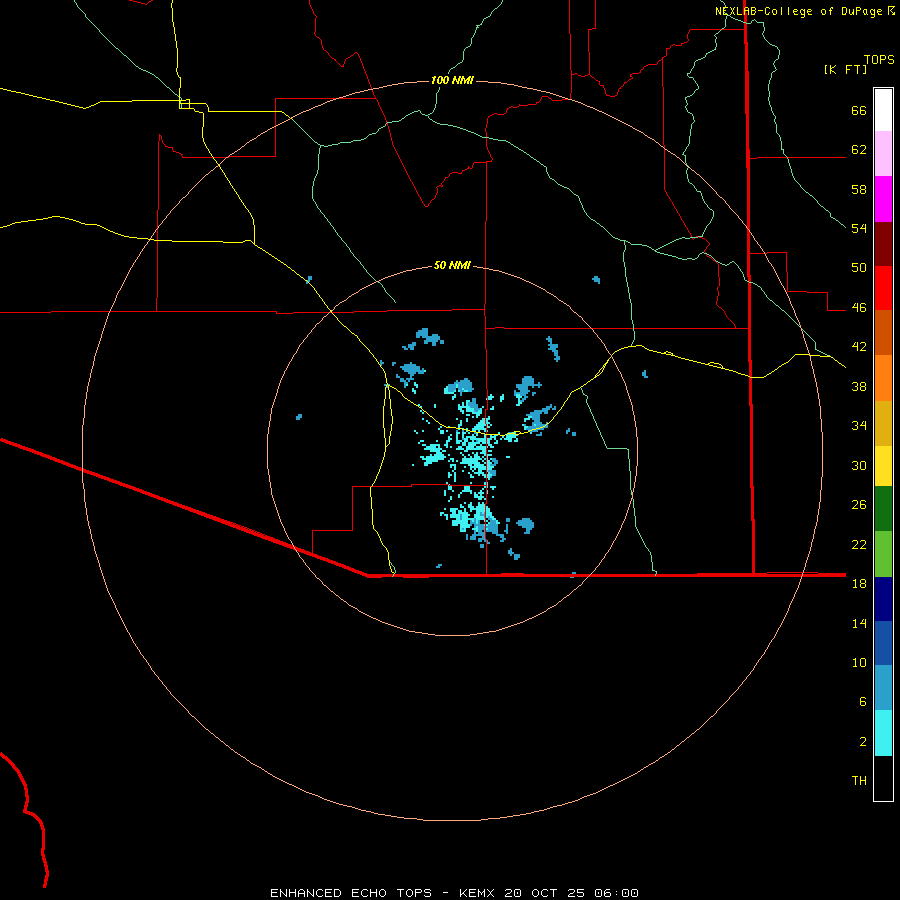Click the 'NEXLAB-College of DuPage' credit text

click(800, 11)
